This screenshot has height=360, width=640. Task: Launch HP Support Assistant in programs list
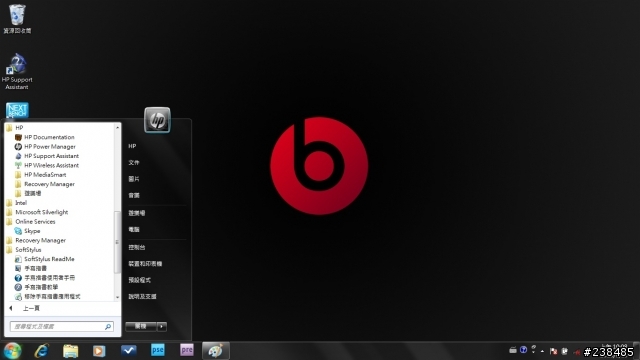coord(47,156)
